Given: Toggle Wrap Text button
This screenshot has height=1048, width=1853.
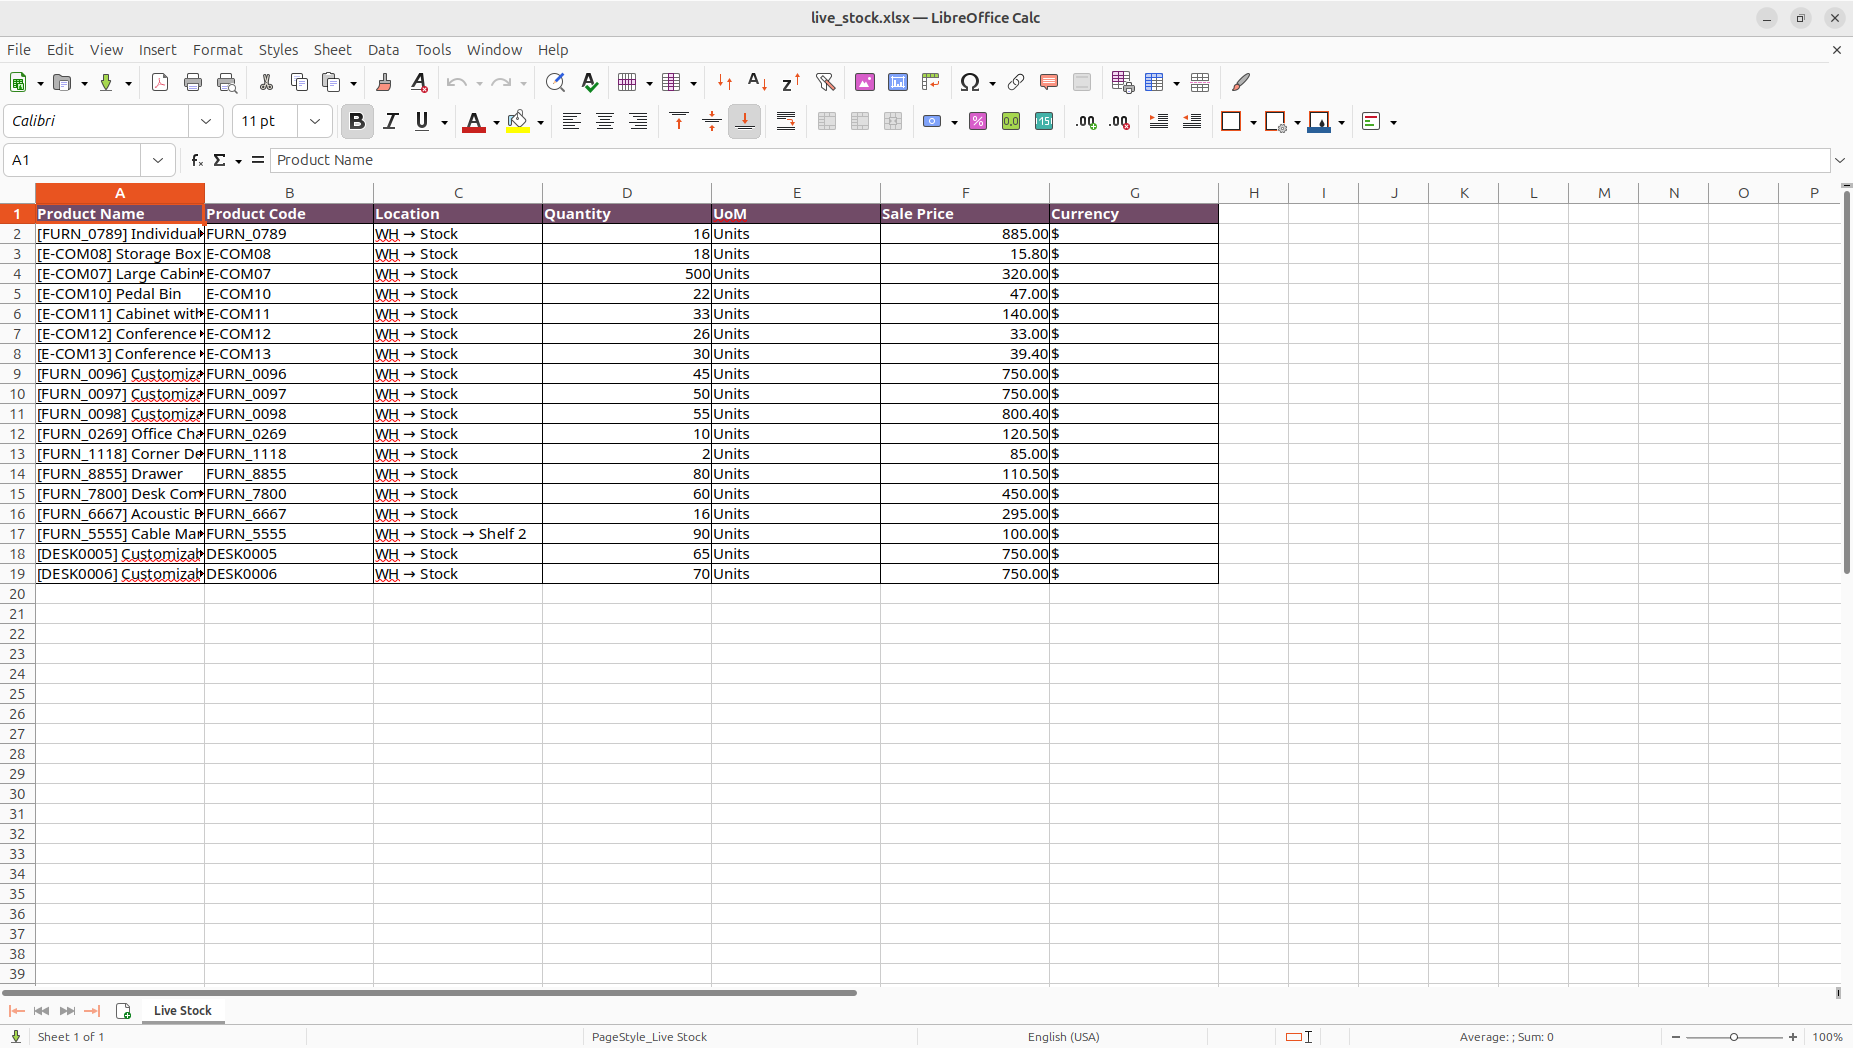Looking at the screenshot, I should tap(786, 121).
